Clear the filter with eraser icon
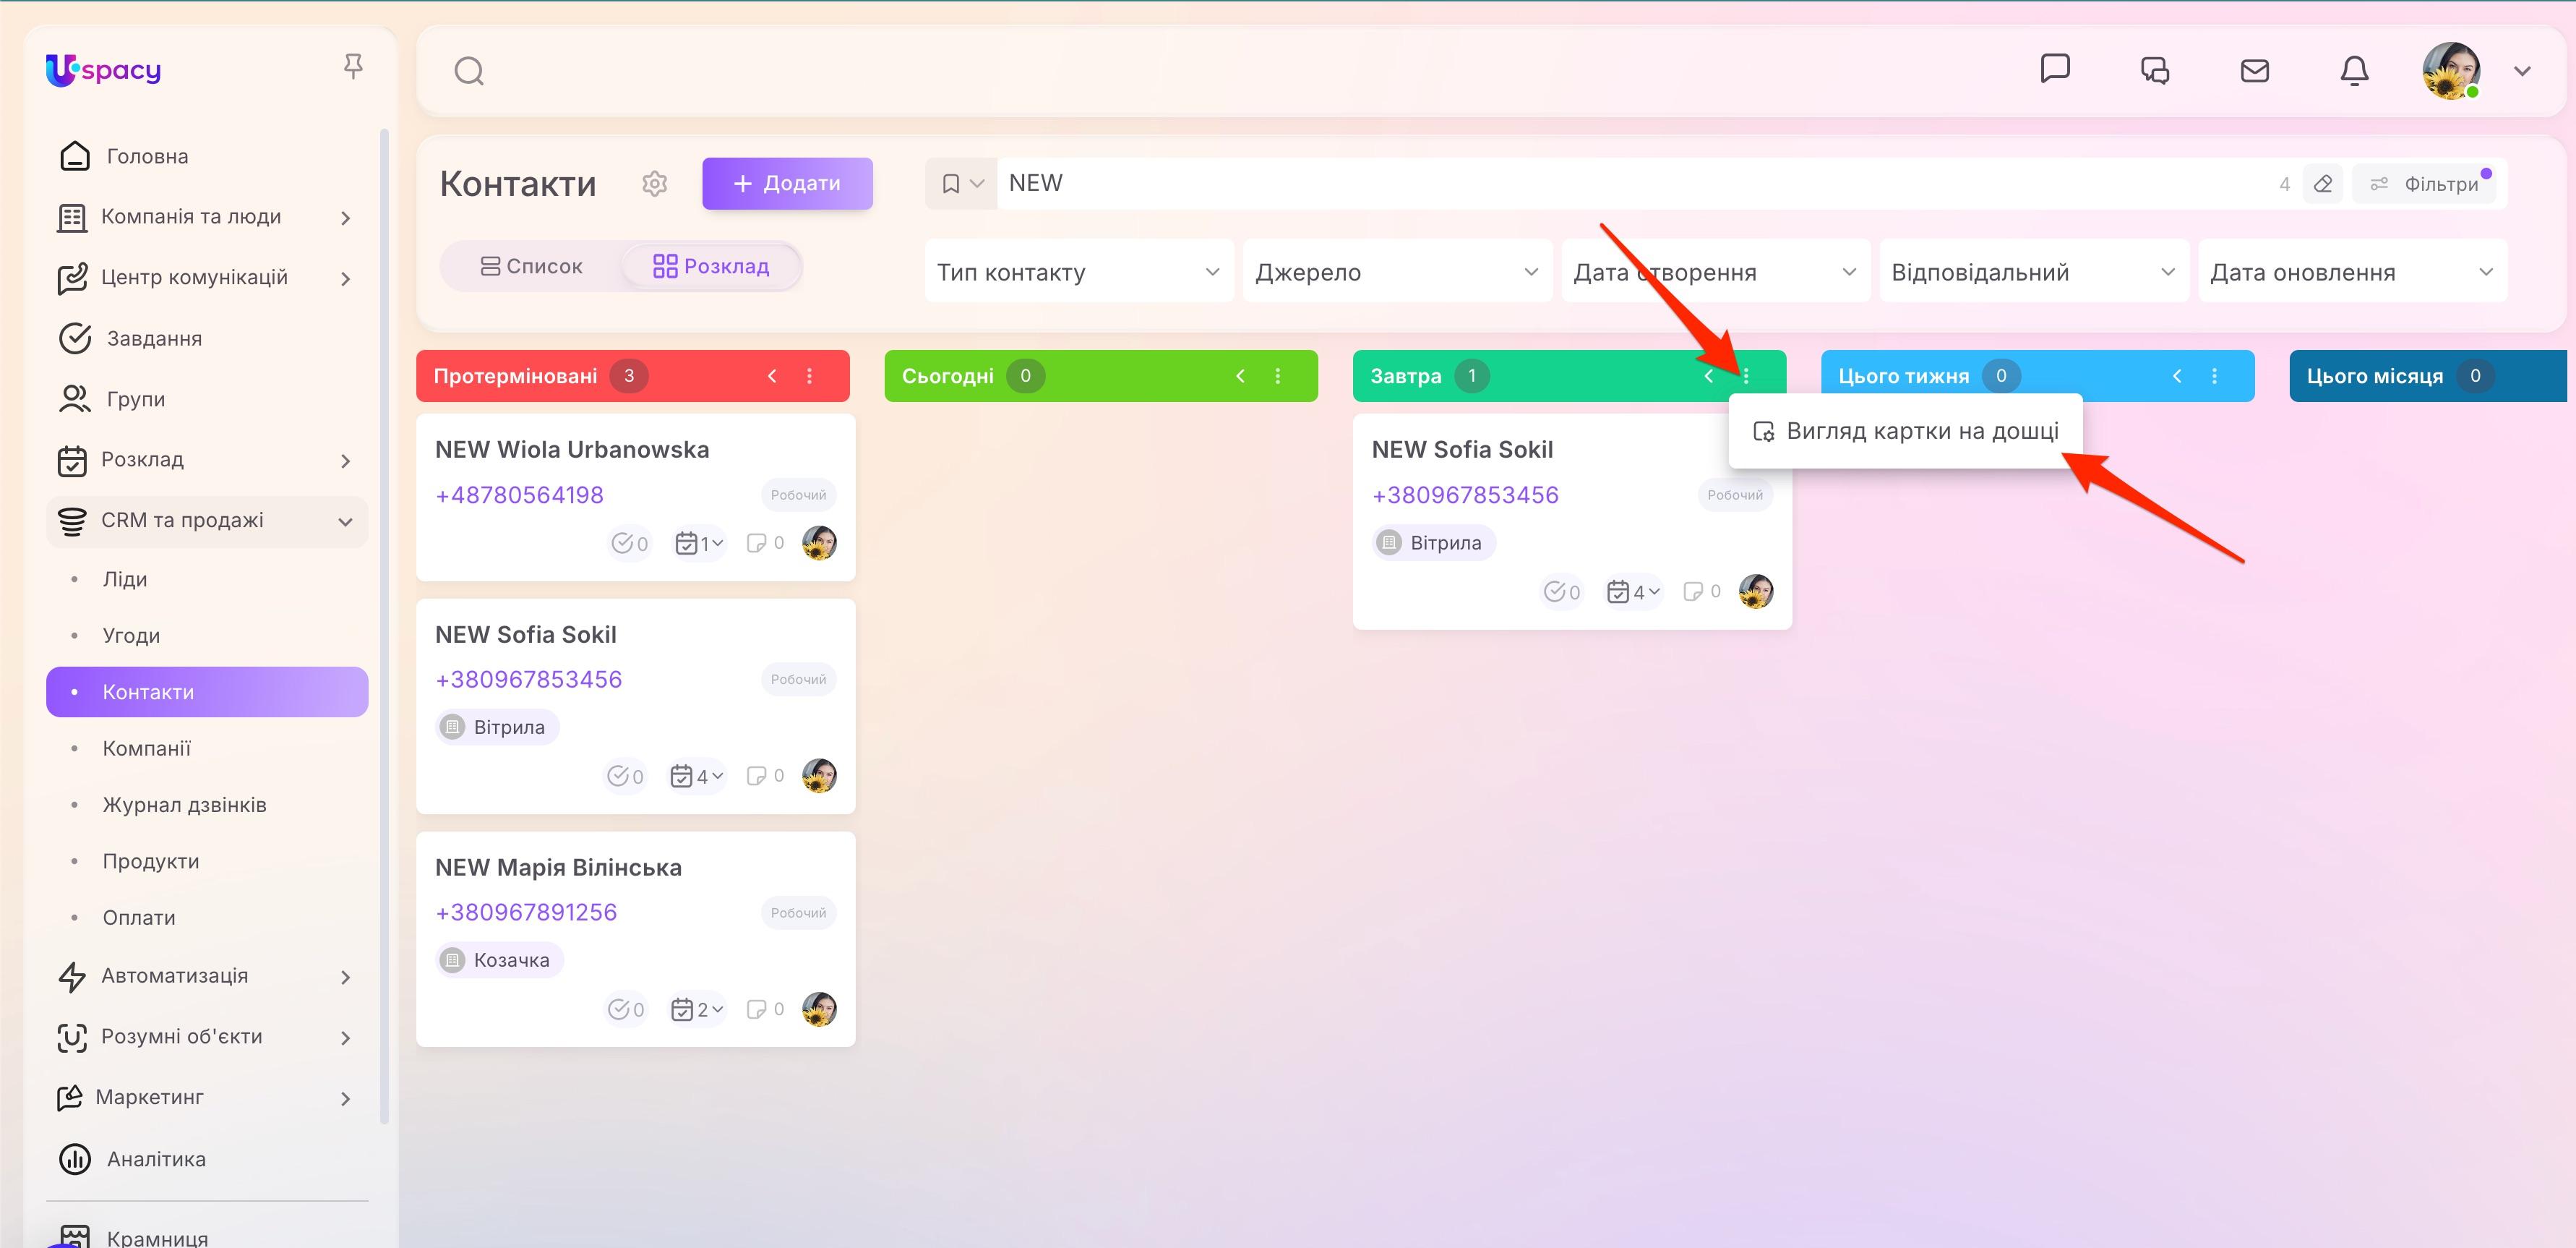This screenshot has height=1248, width=2576. point(2322,184)
